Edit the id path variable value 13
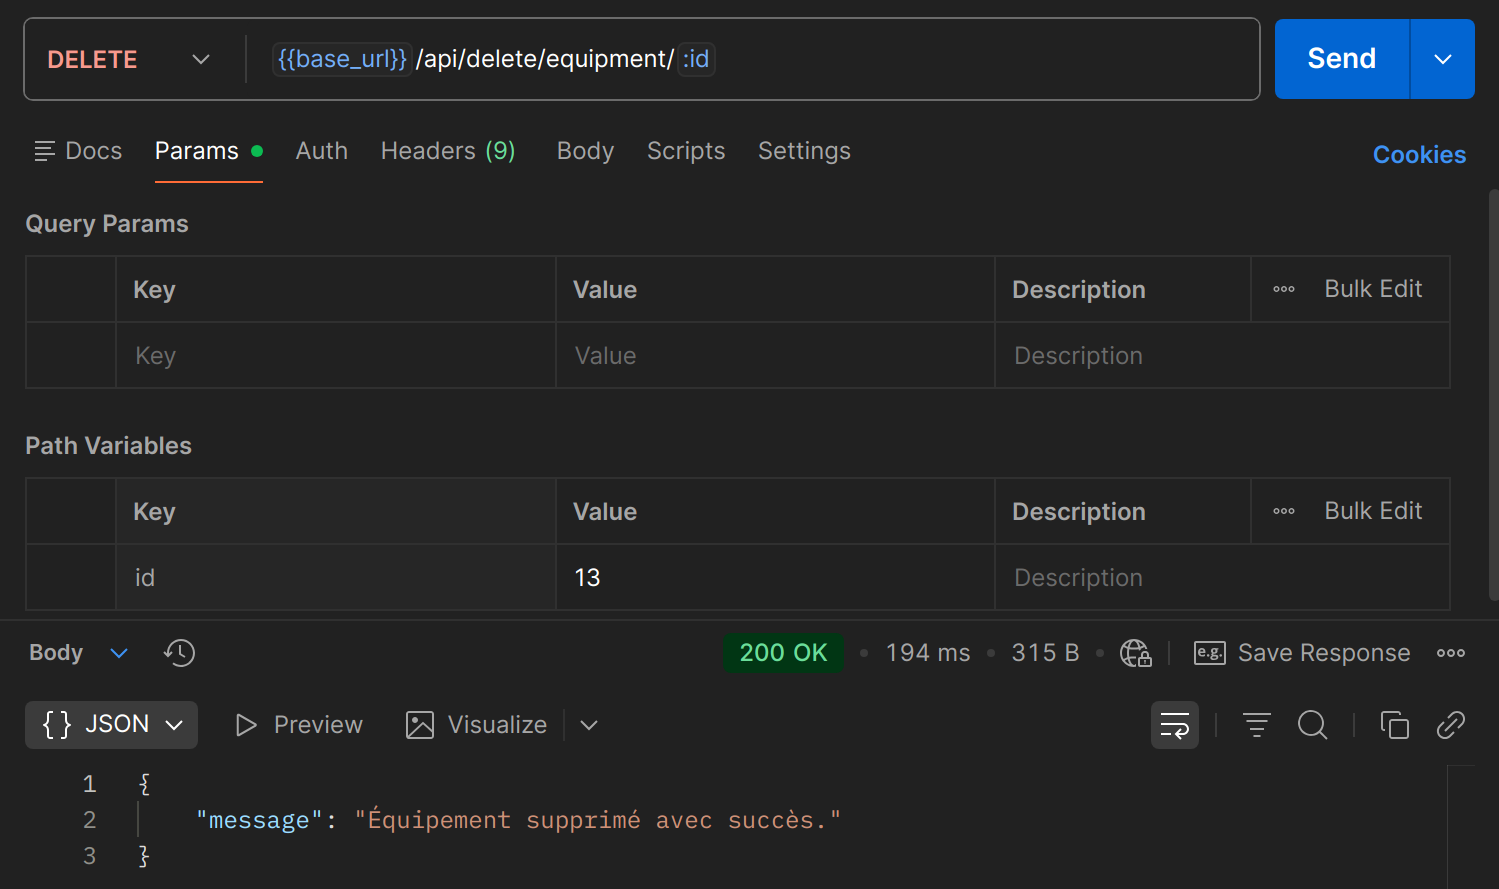1499x889 pixels. coord(775,578)
